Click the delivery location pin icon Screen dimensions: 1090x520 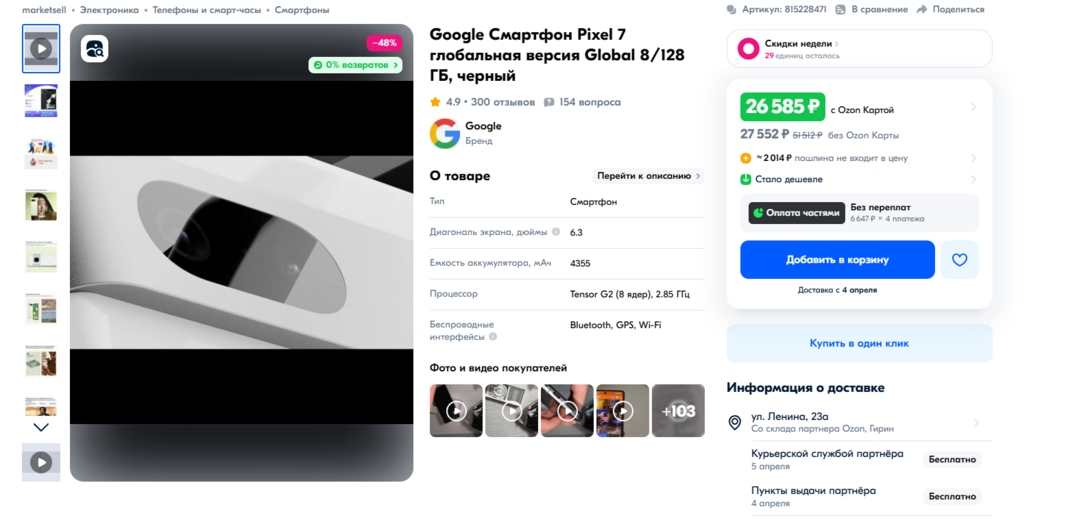tap(735, 423)
